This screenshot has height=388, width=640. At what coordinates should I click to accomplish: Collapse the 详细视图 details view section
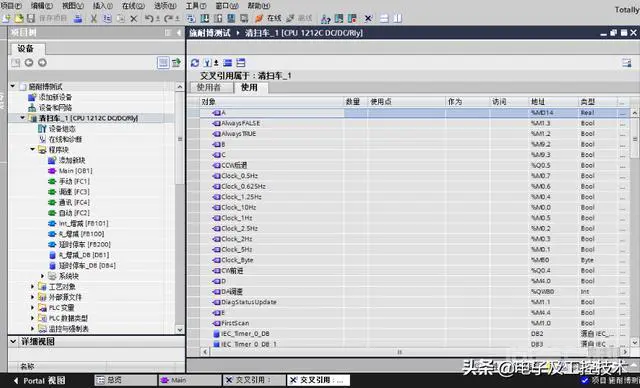point(13,341)
